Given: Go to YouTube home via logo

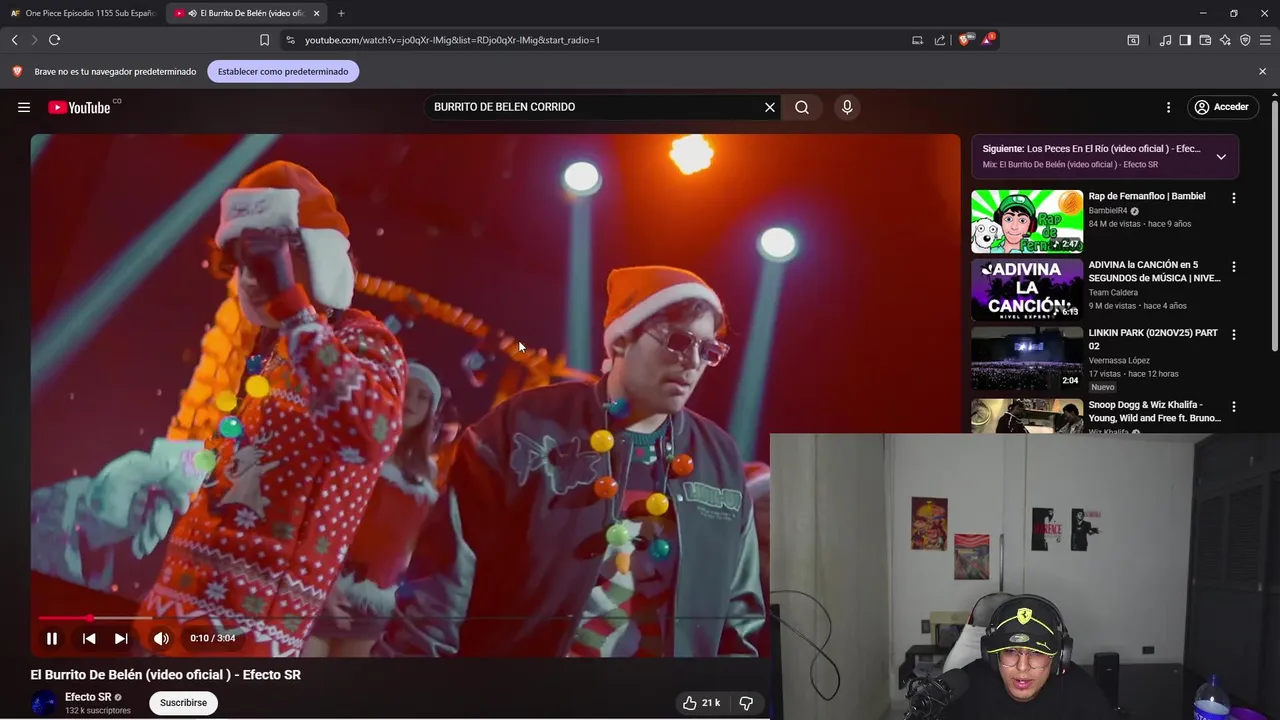Looking at the screenshot, I should 80,107.
